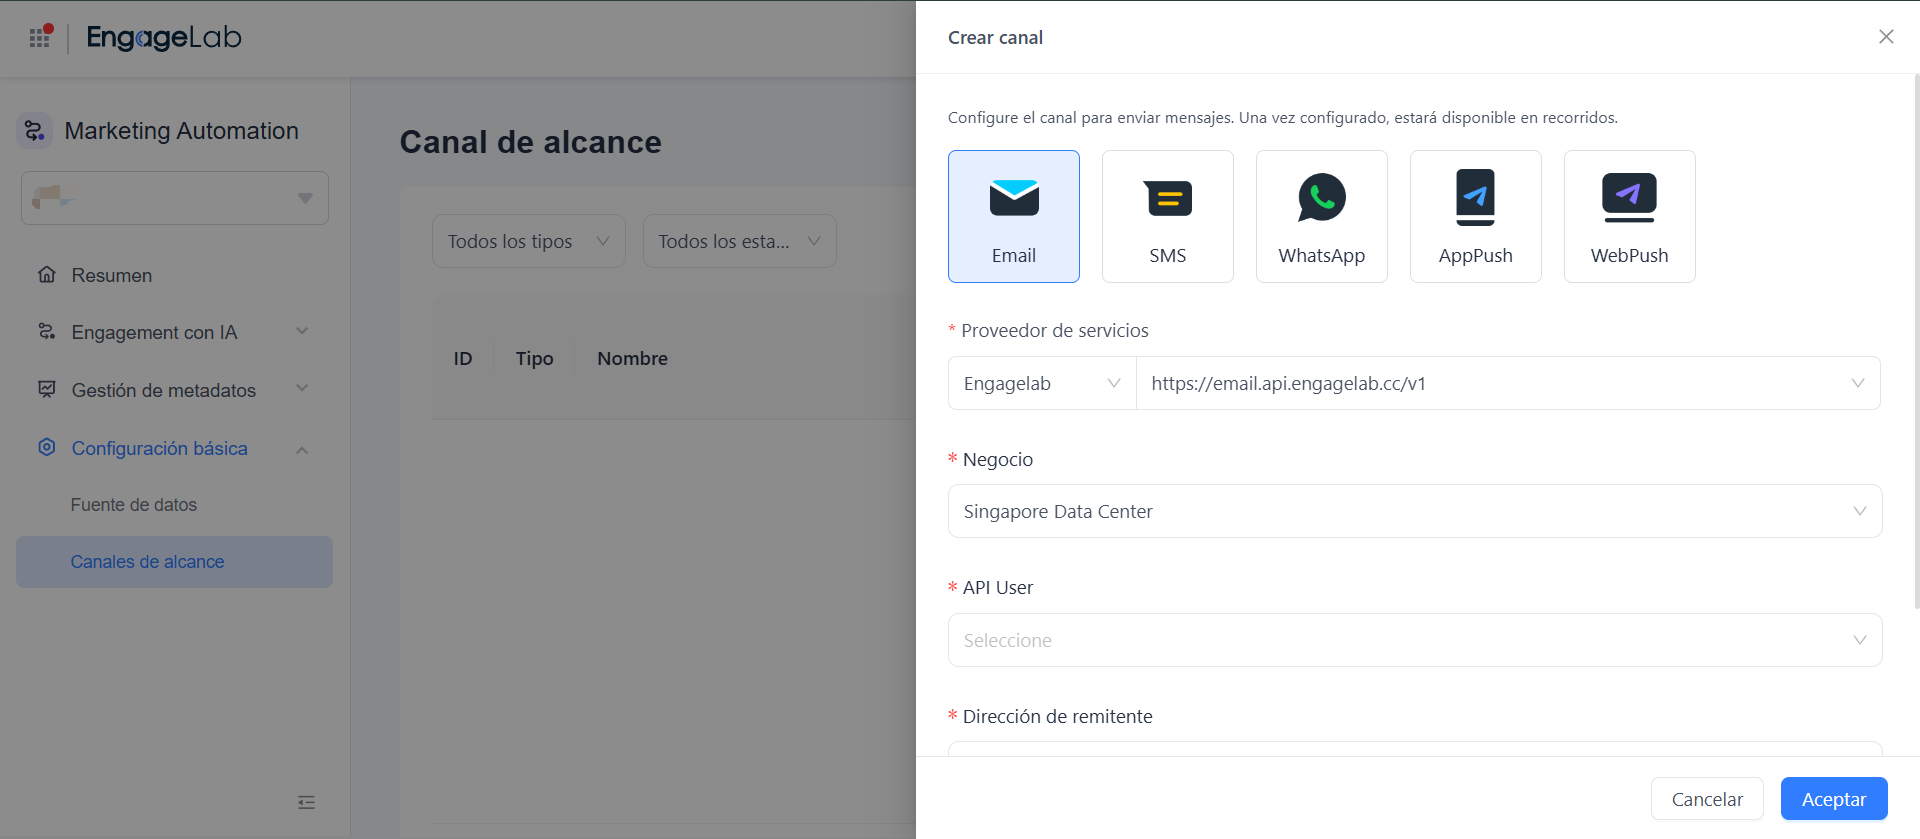
Task: Click the EngageLab logo
Action: (x=164, y=38)
